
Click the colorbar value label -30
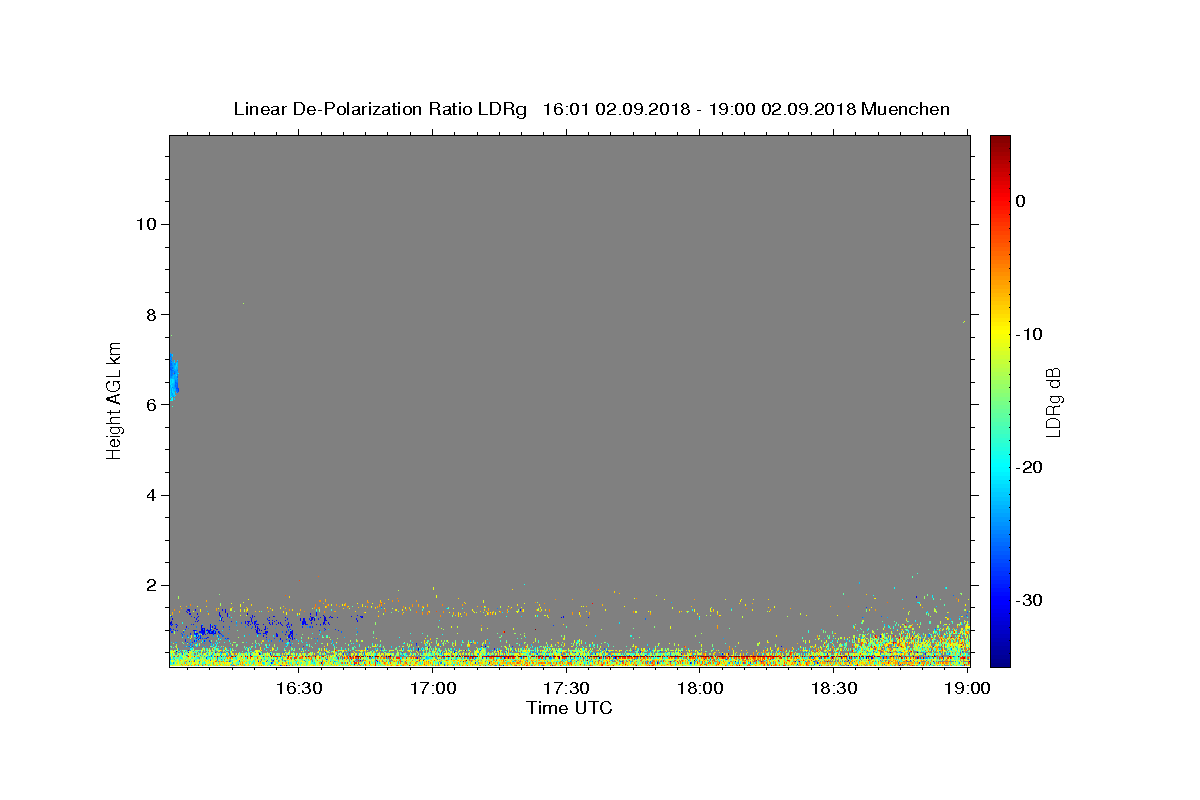(1029, 600)
